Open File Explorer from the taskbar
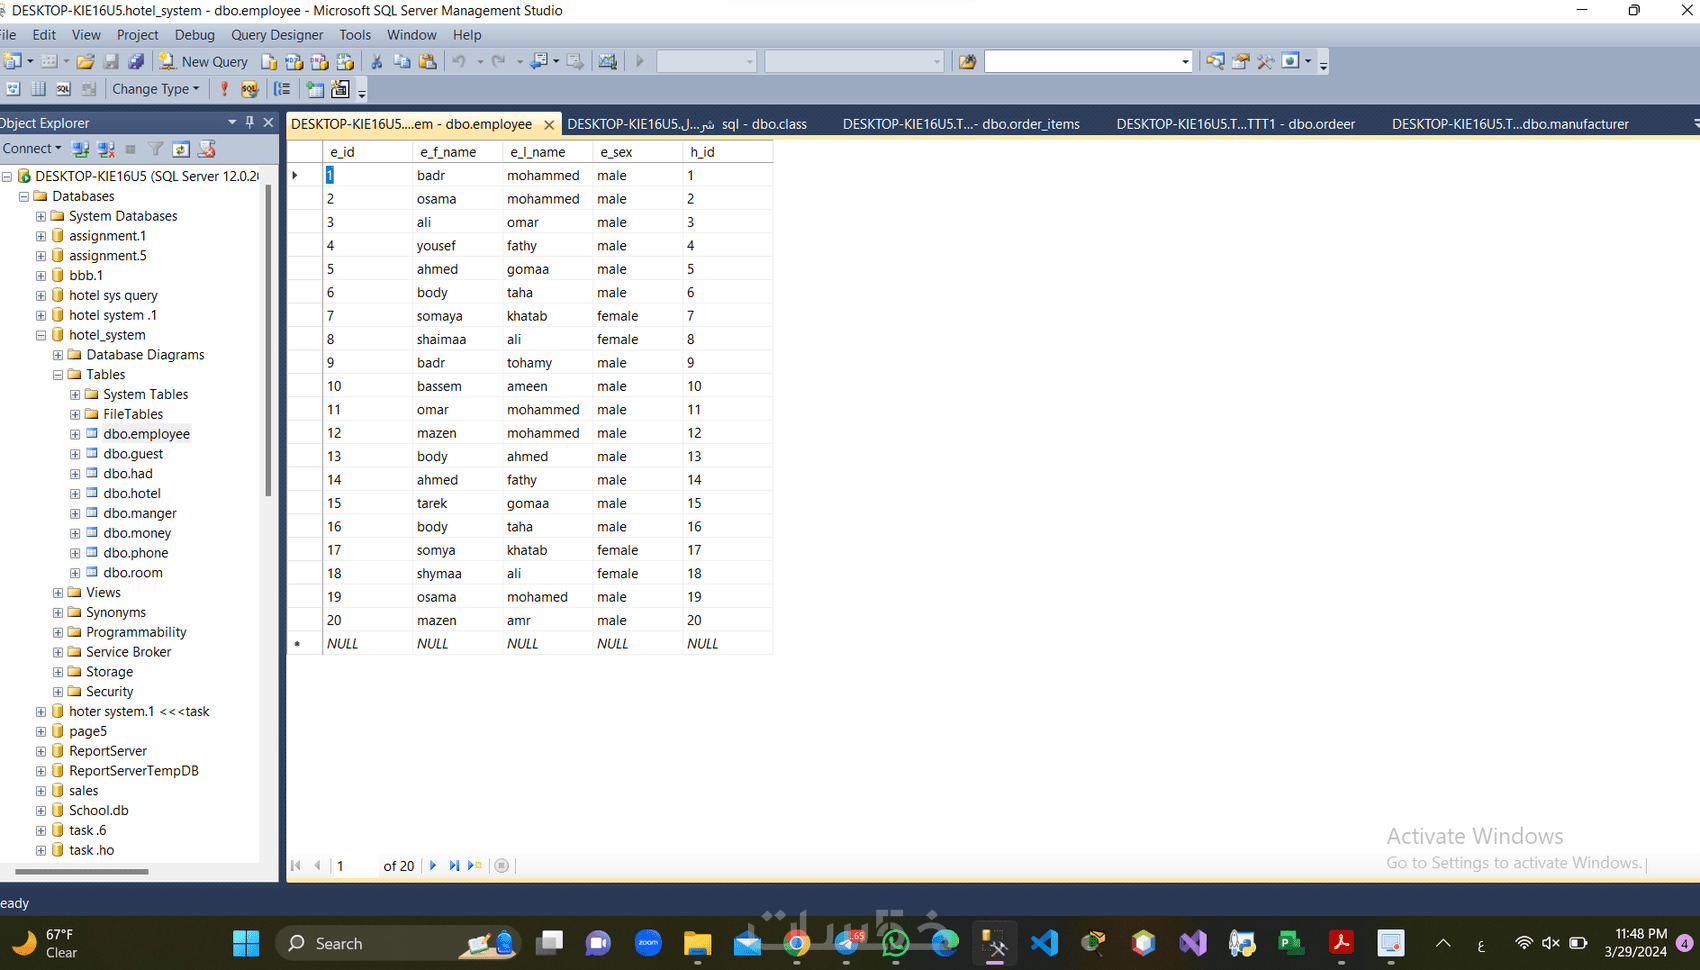This screenshot has width=1700, height=970. pyautogui.click(x=697, y=943)
